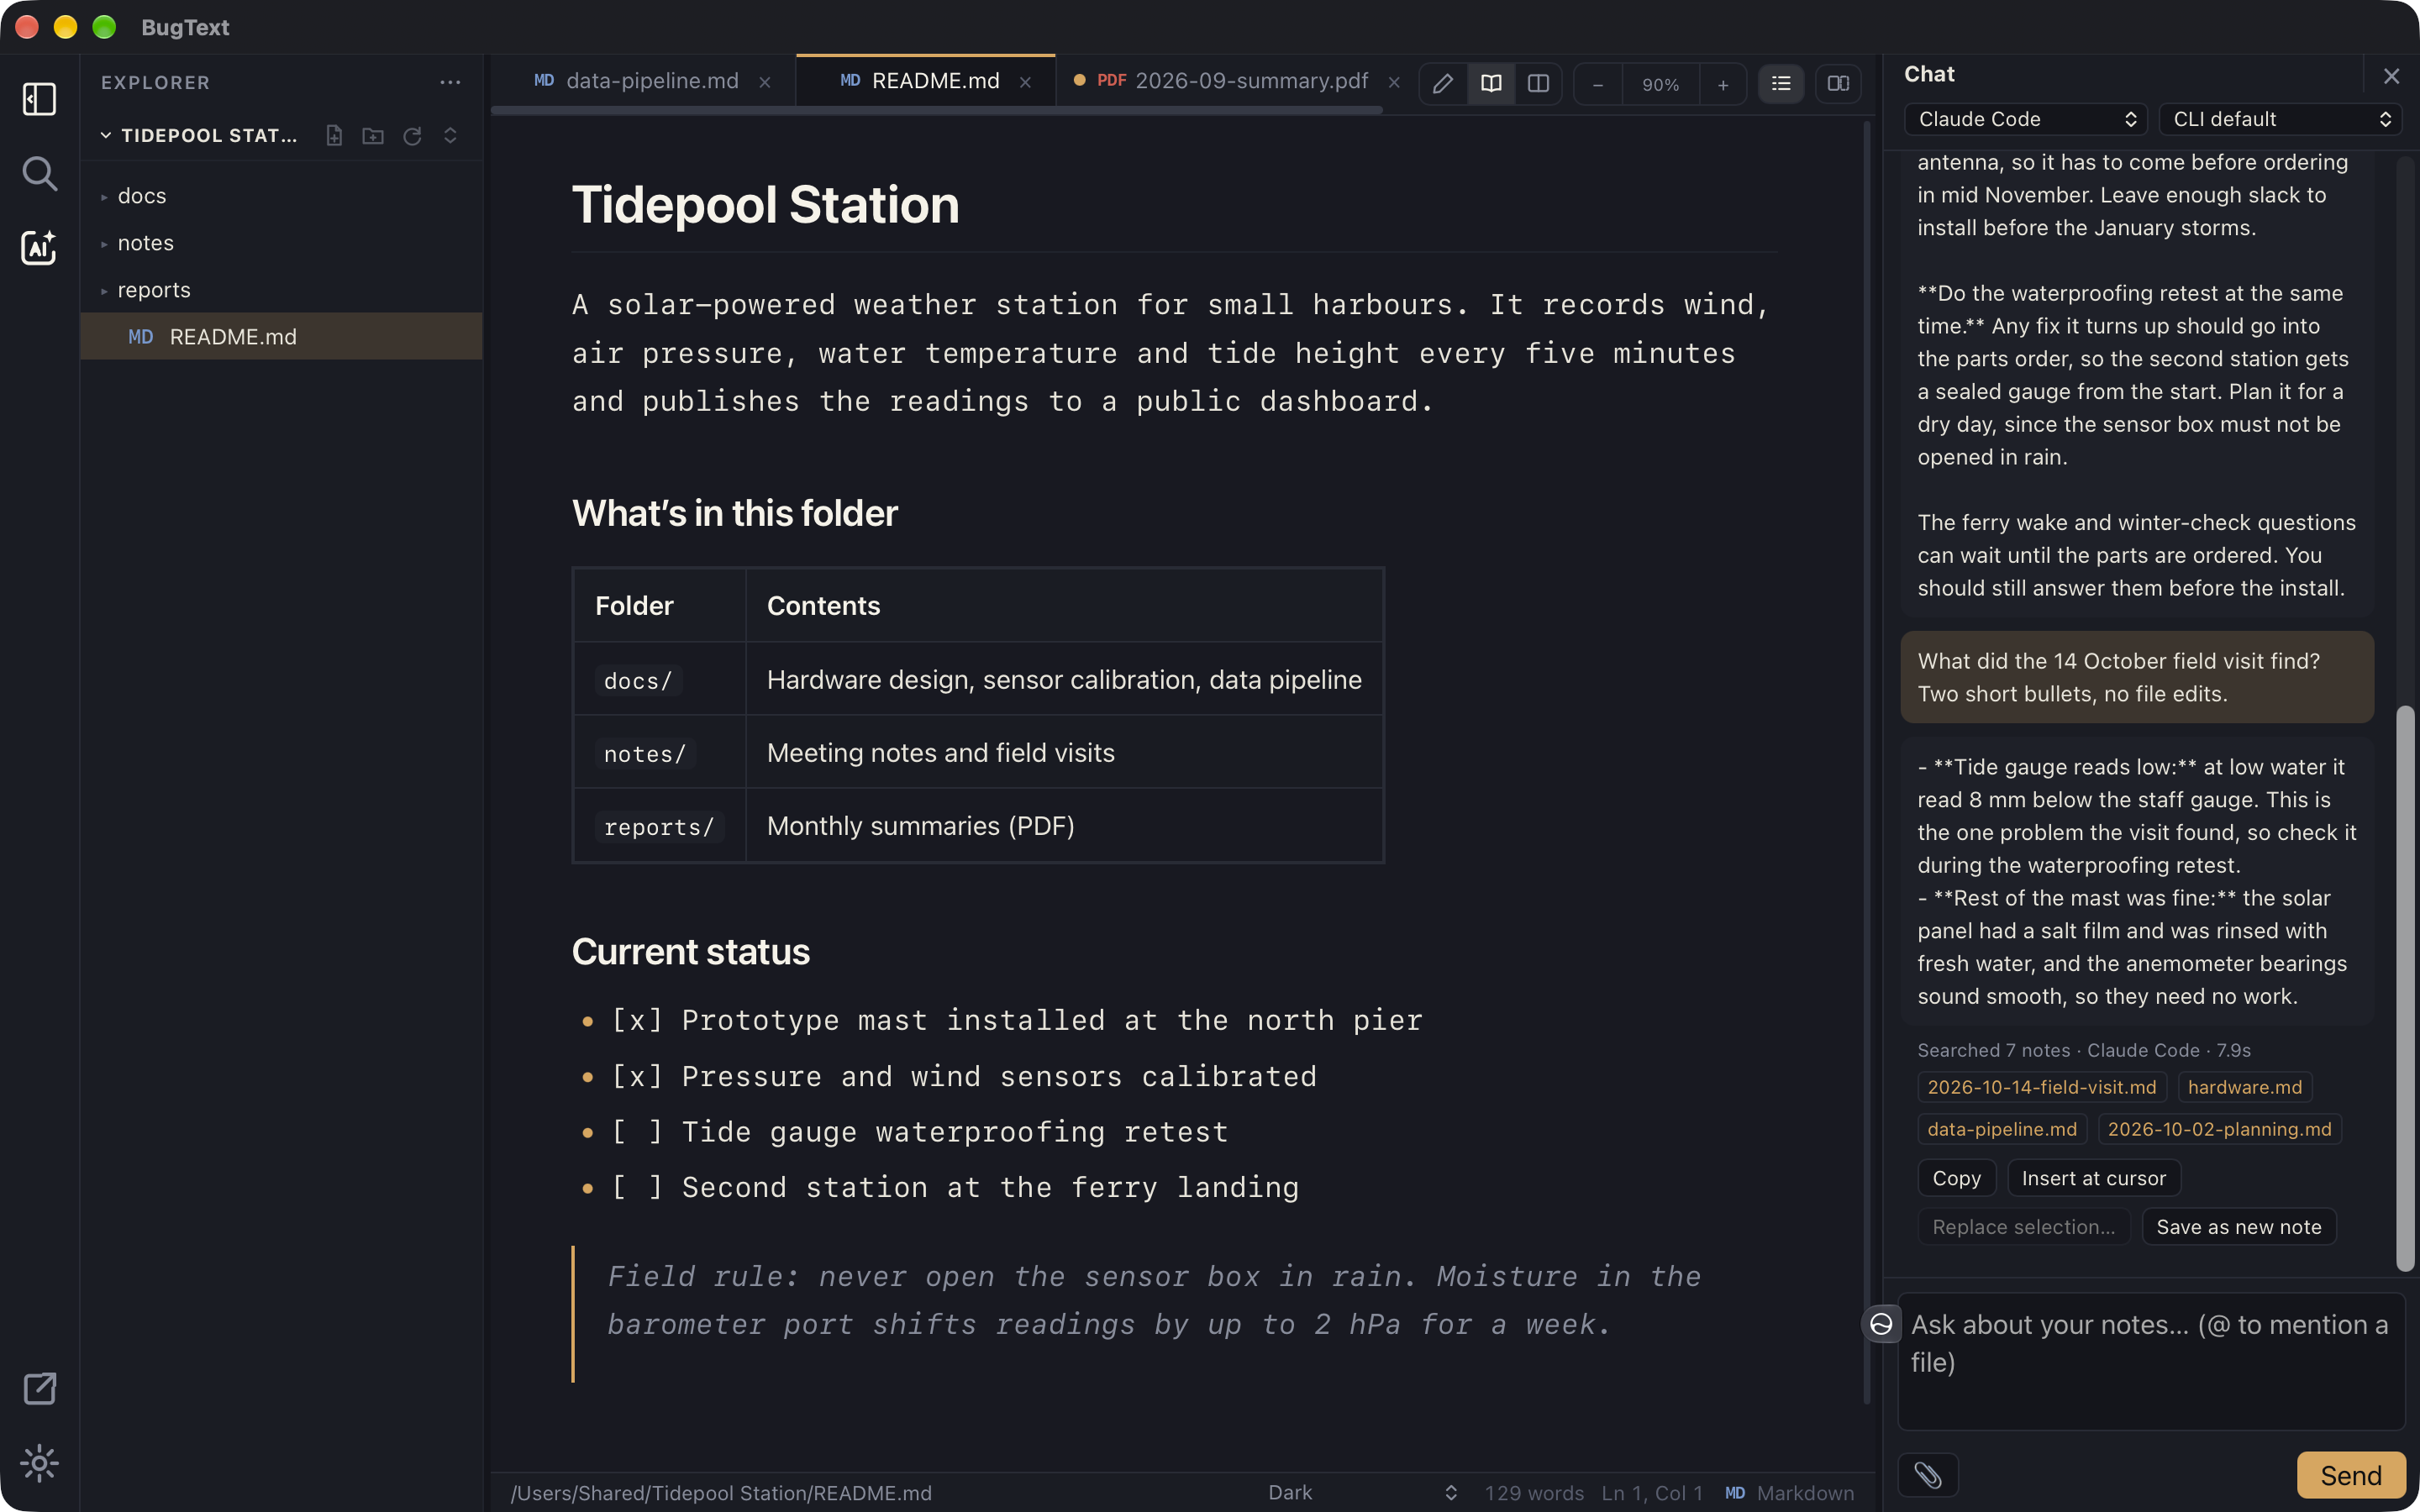
Task: Open 2026-10-14-field-visit.md source link
Action: 2041,1087
